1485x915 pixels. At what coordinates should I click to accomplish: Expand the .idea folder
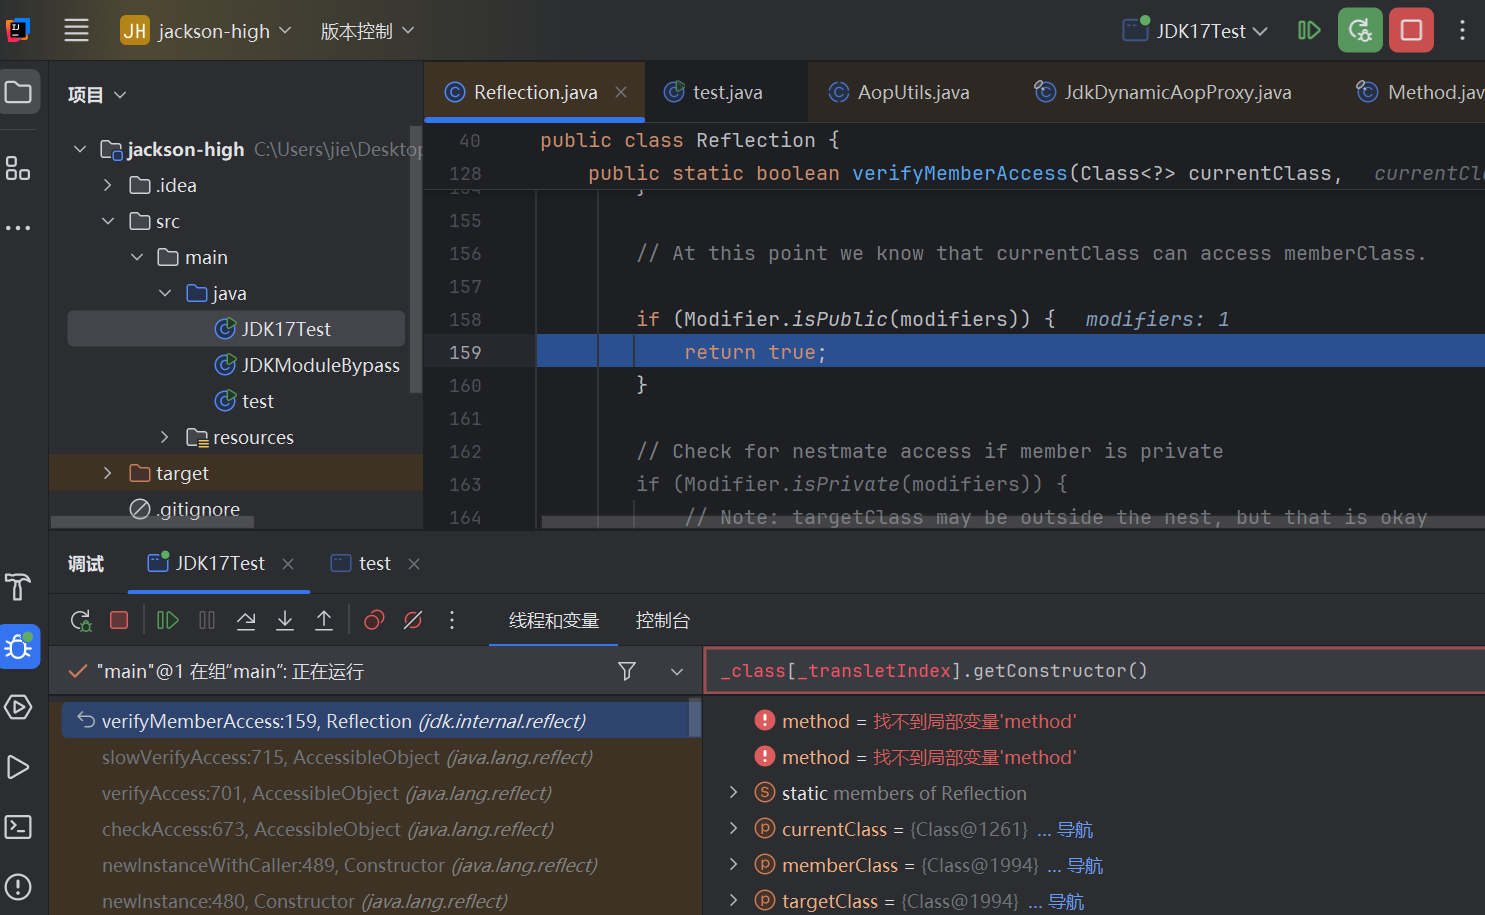point(108,185)
